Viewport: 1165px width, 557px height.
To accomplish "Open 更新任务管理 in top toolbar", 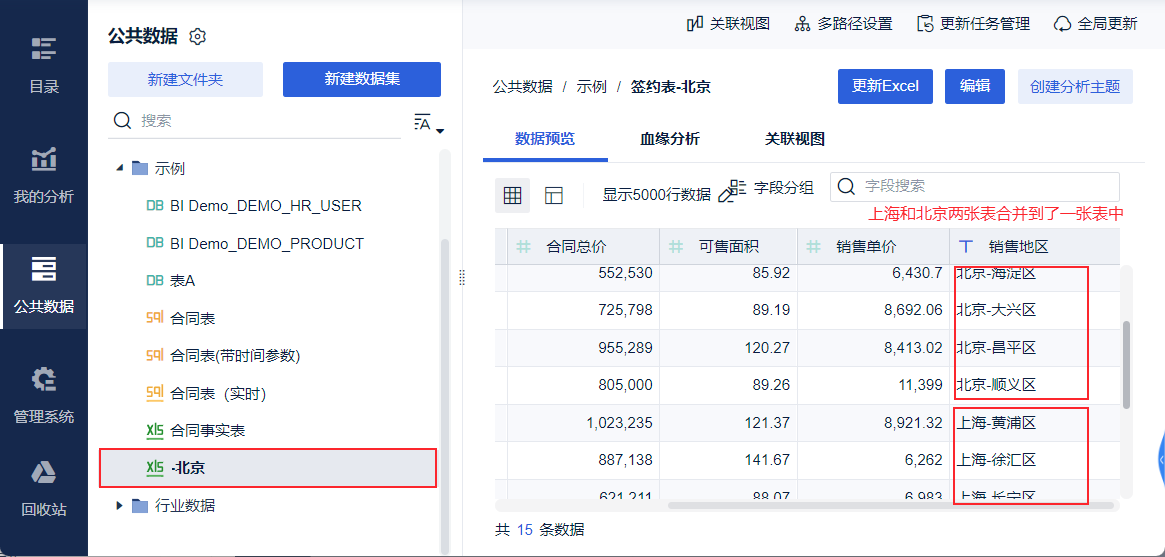I will (973, 24).
